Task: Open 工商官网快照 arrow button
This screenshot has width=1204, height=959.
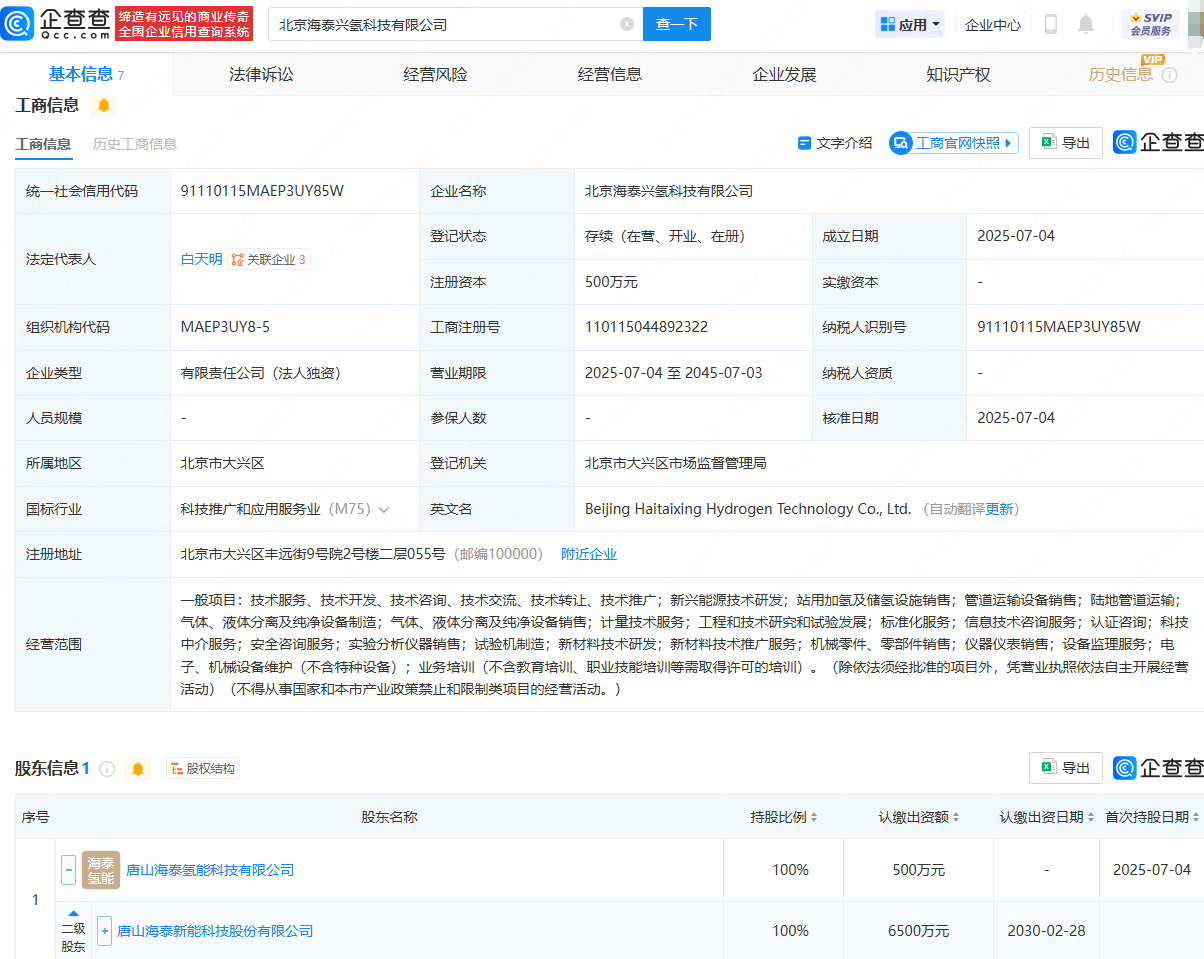Action: [x=954, y=143]
